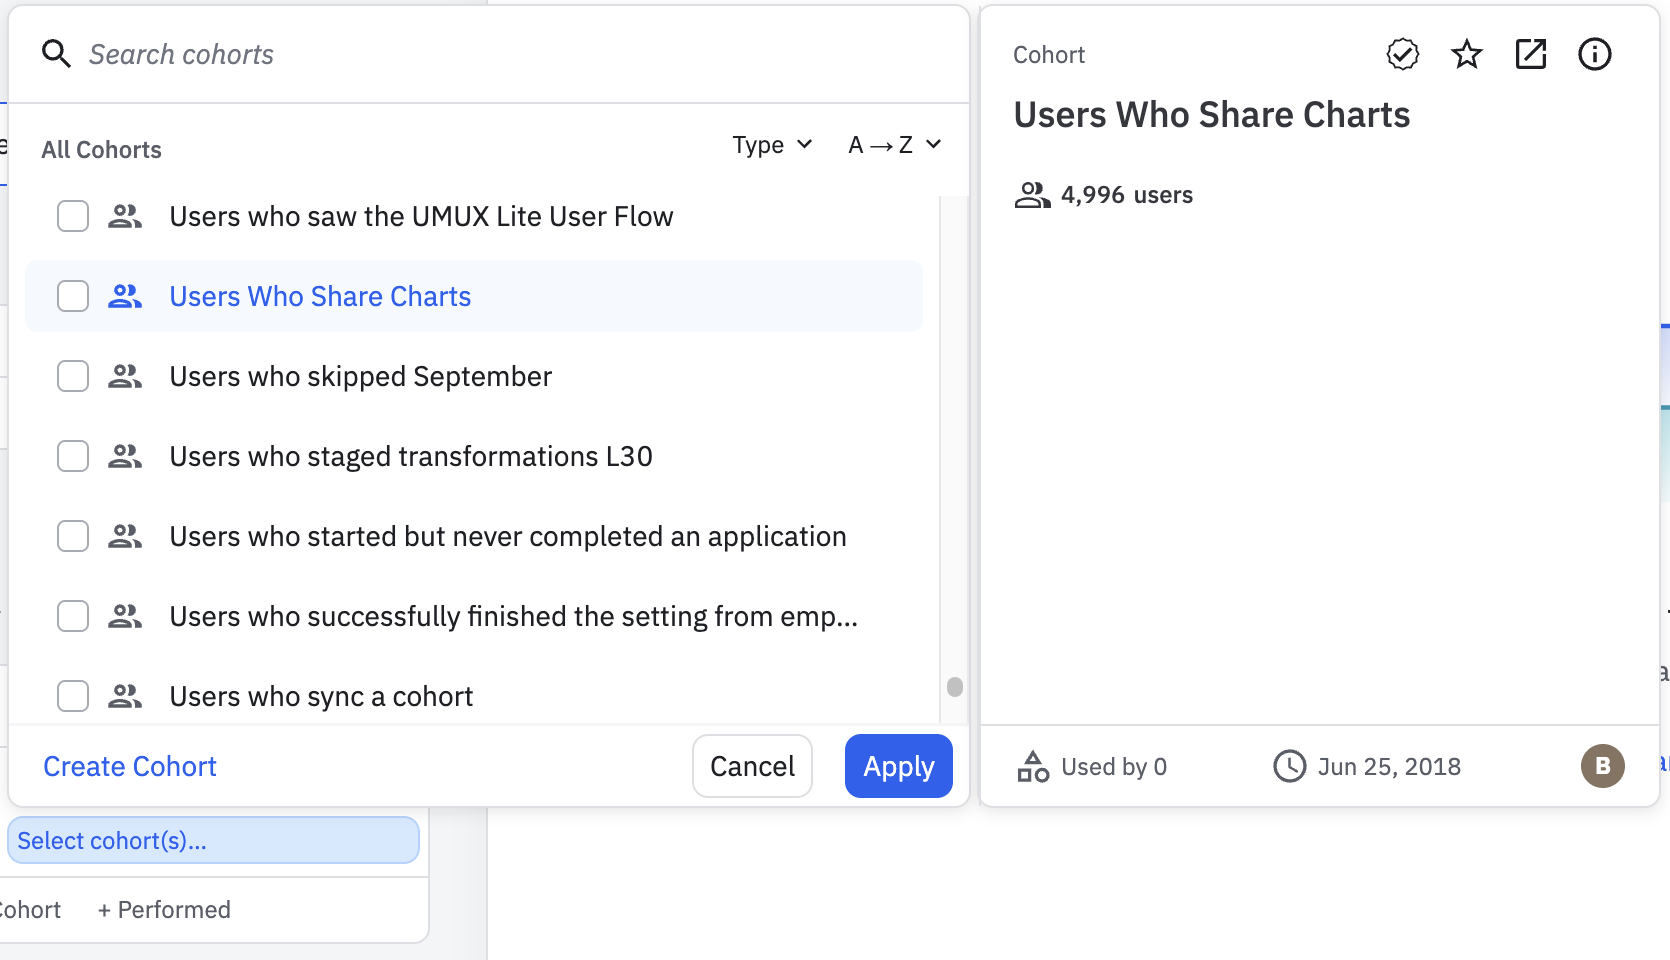This screenshot has height=960, width=1670.
Task: Click the clock icon beside Jun 25, 2018
Action: [1289, 766]
